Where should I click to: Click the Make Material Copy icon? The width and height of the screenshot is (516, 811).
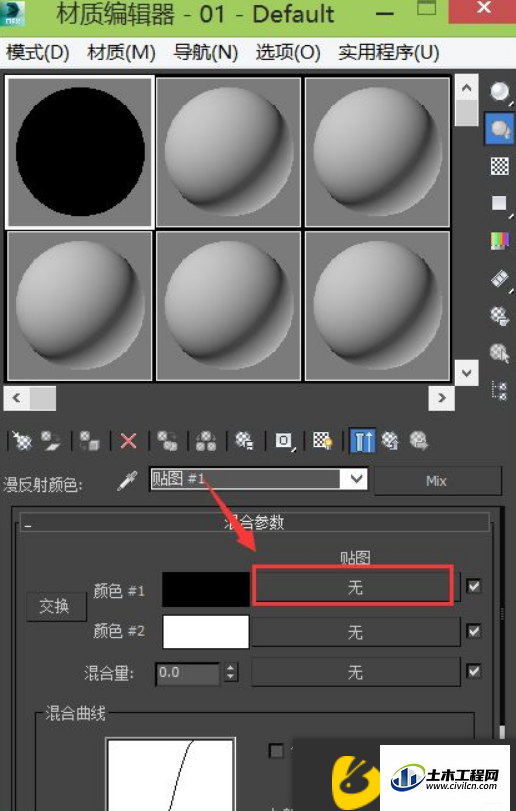(x=167, y=441)
